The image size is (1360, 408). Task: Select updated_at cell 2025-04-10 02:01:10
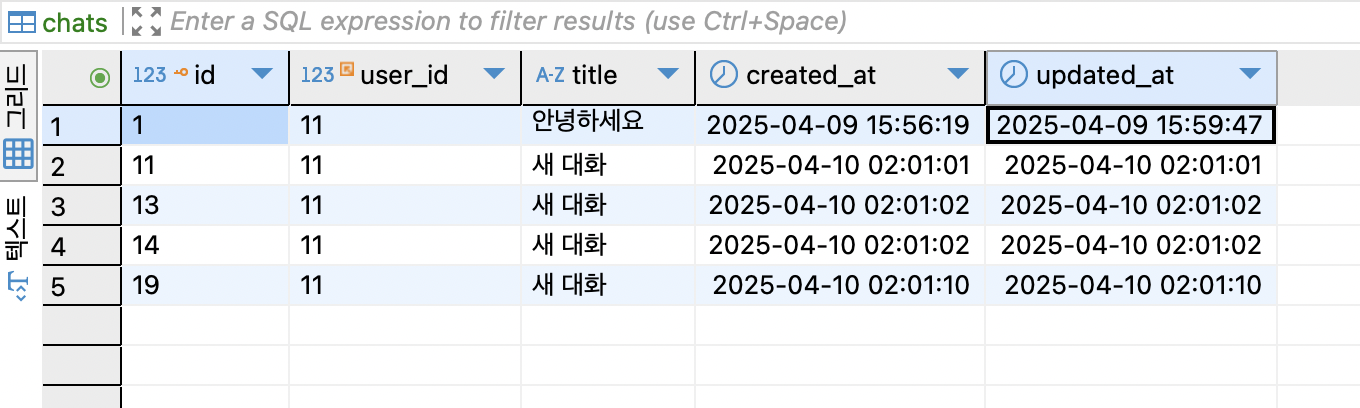click(1131, 285)
